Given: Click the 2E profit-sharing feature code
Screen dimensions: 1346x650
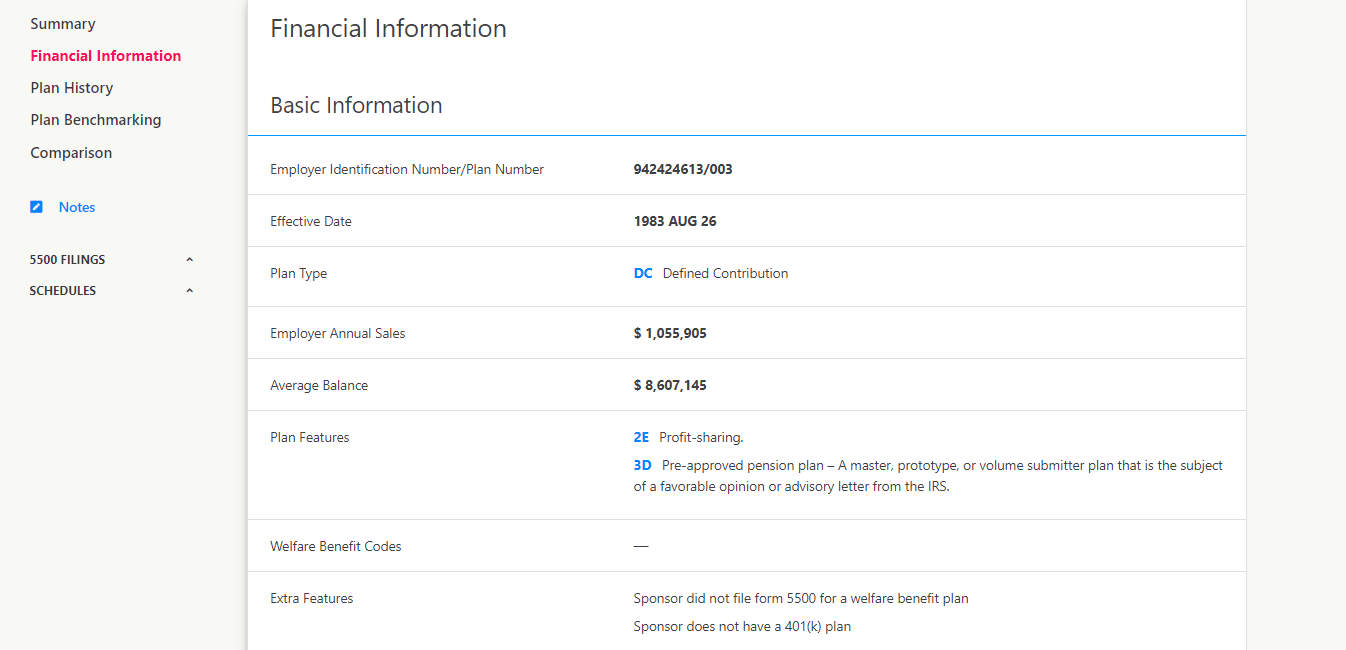Looking at the screenshot, I should pyautogui.click(x=642, y=438).
